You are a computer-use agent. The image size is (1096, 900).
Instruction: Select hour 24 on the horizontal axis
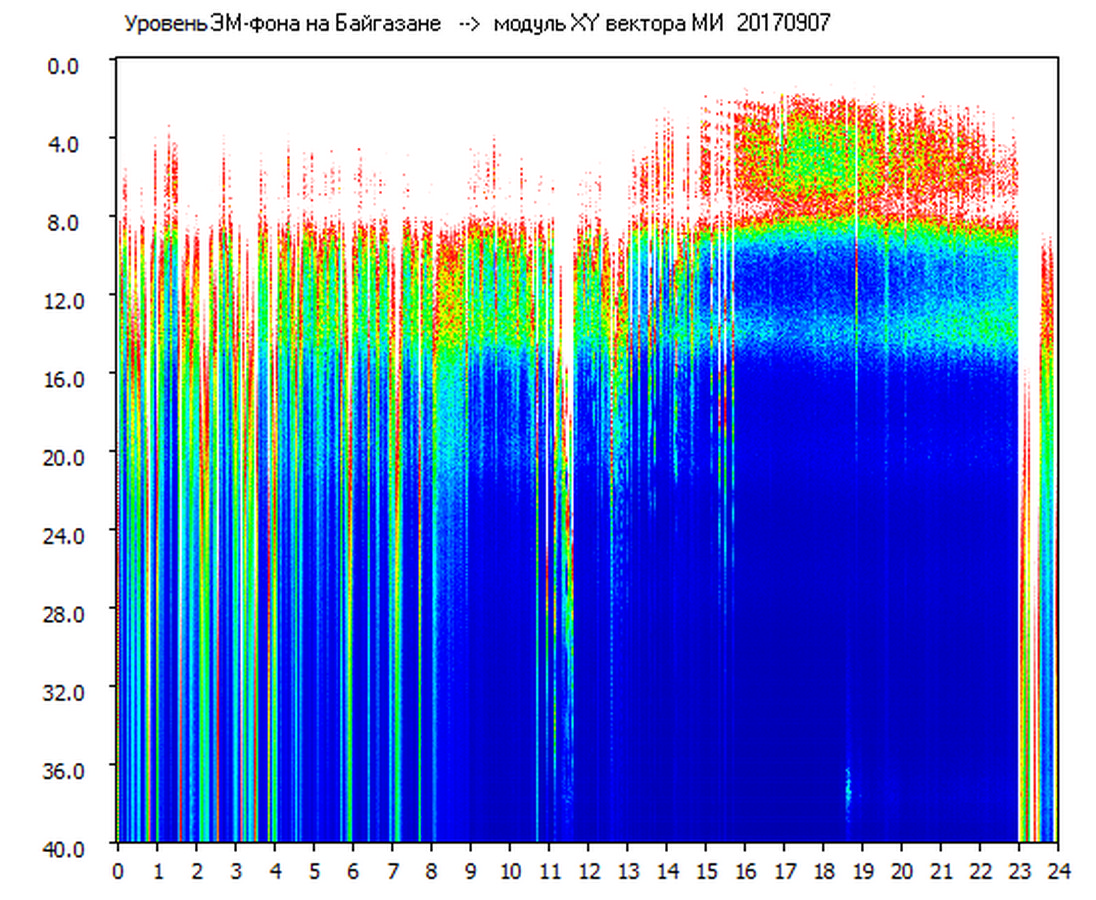point(1058,871)
